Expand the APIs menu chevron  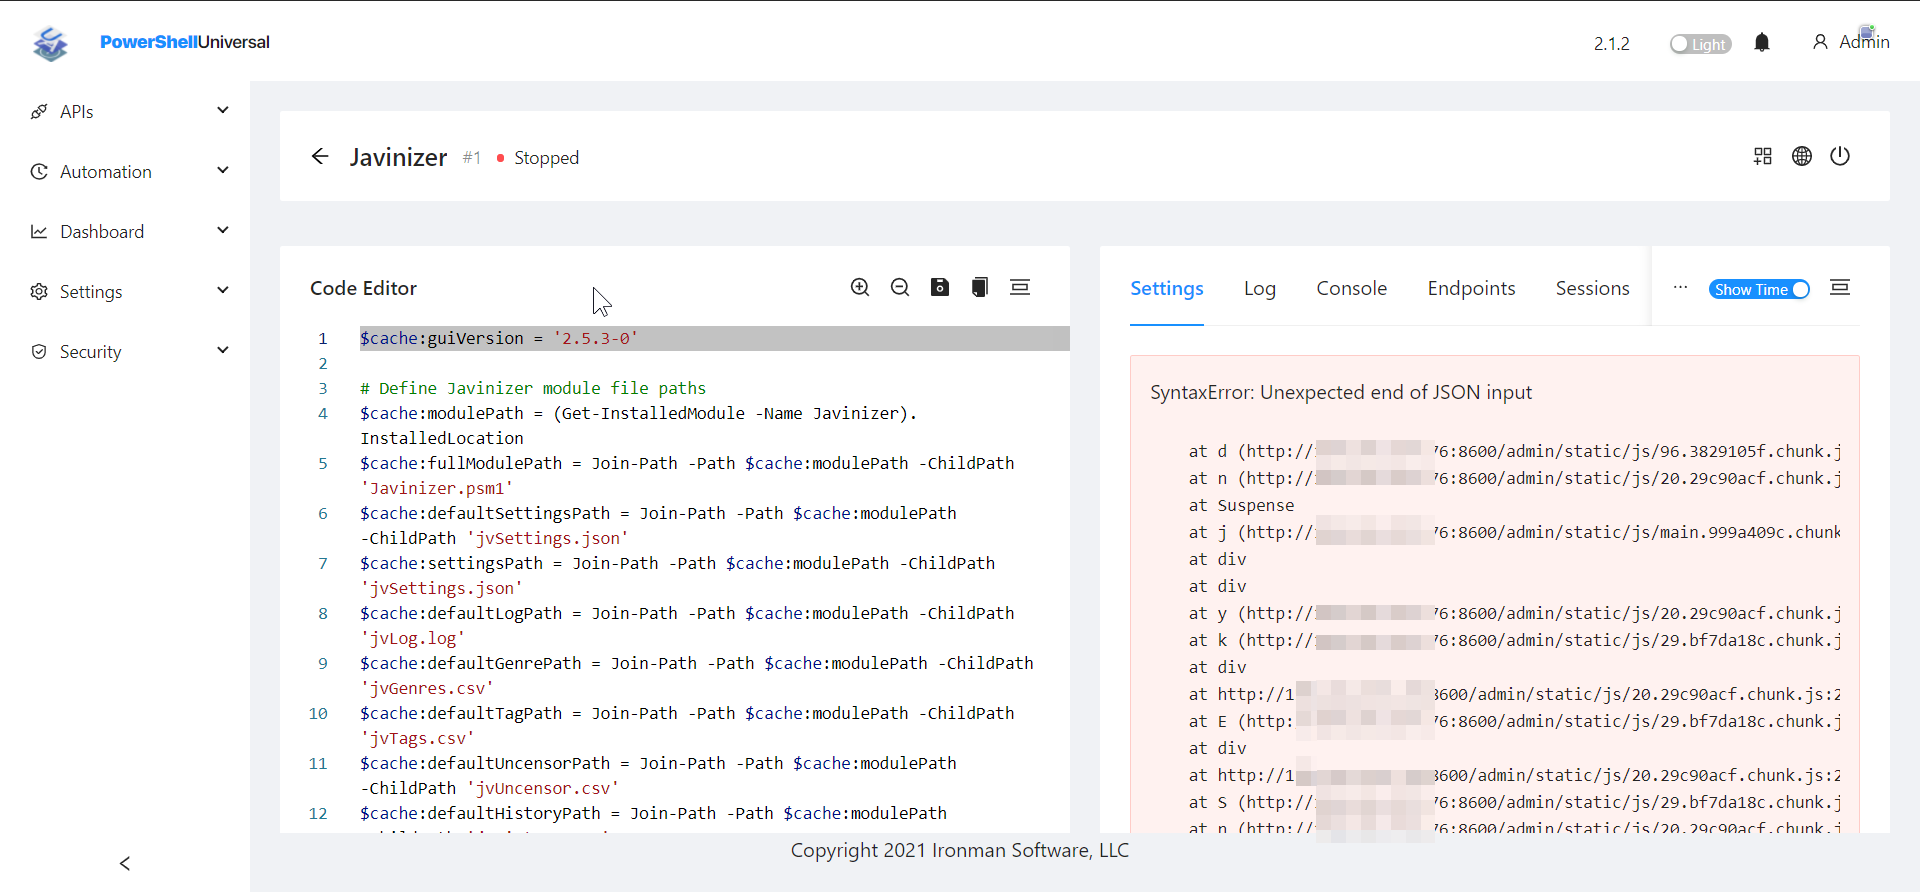(x=223, y=110)
